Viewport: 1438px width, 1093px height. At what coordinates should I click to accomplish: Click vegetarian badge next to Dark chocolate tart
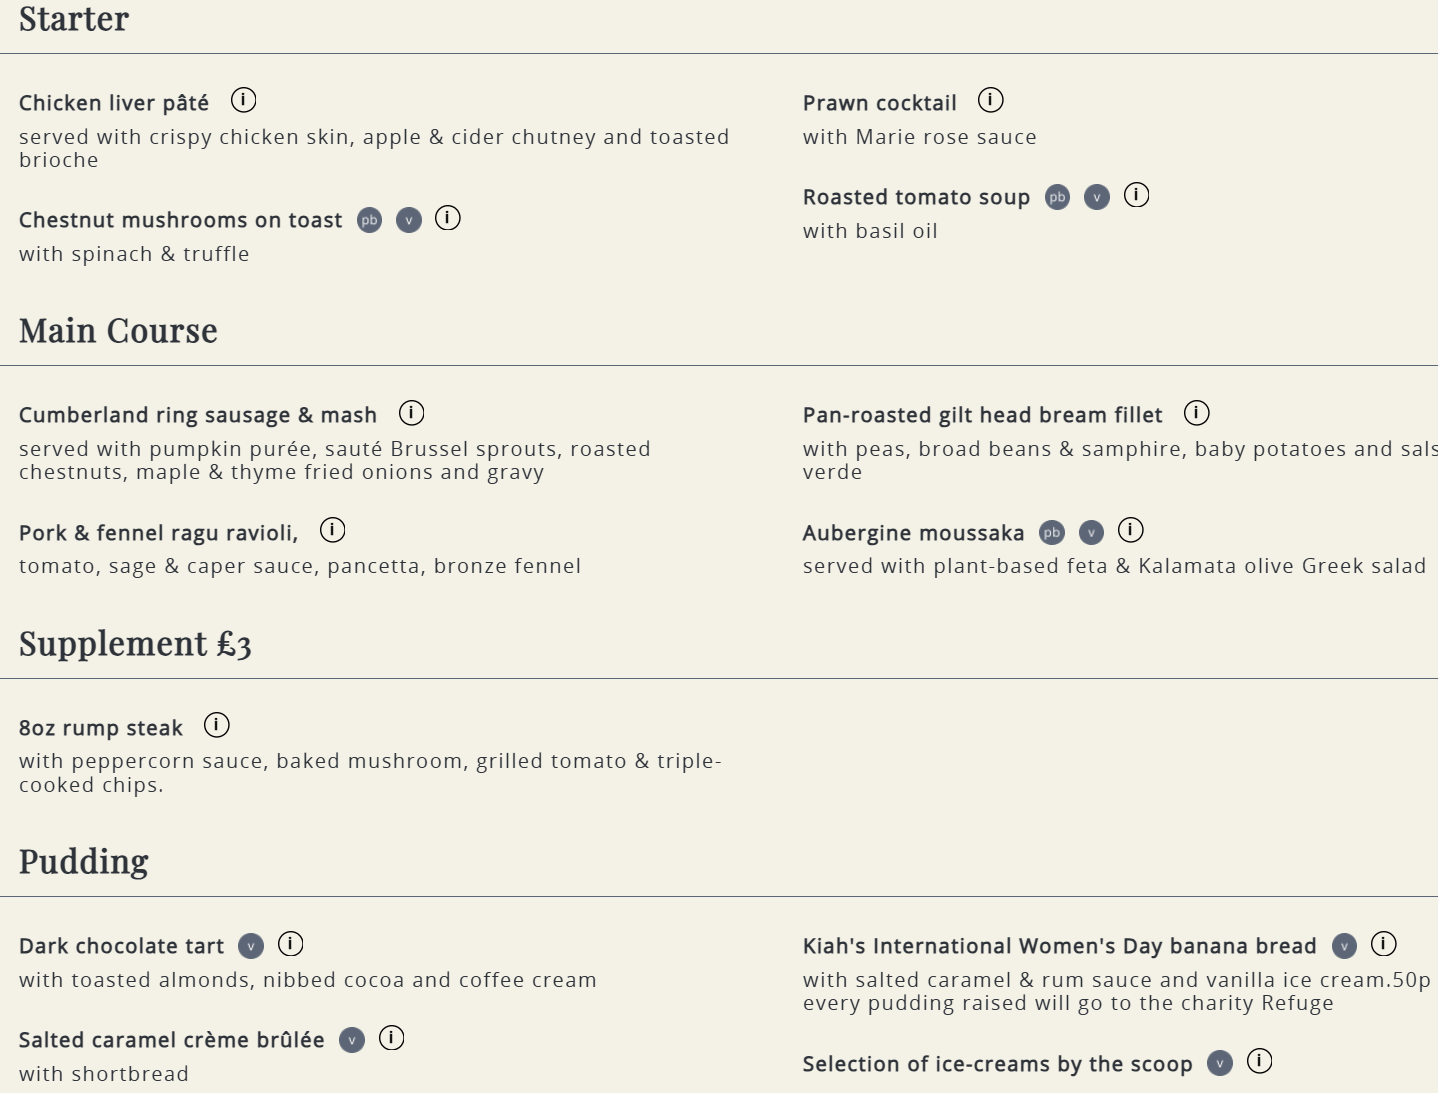pos(251,946)
